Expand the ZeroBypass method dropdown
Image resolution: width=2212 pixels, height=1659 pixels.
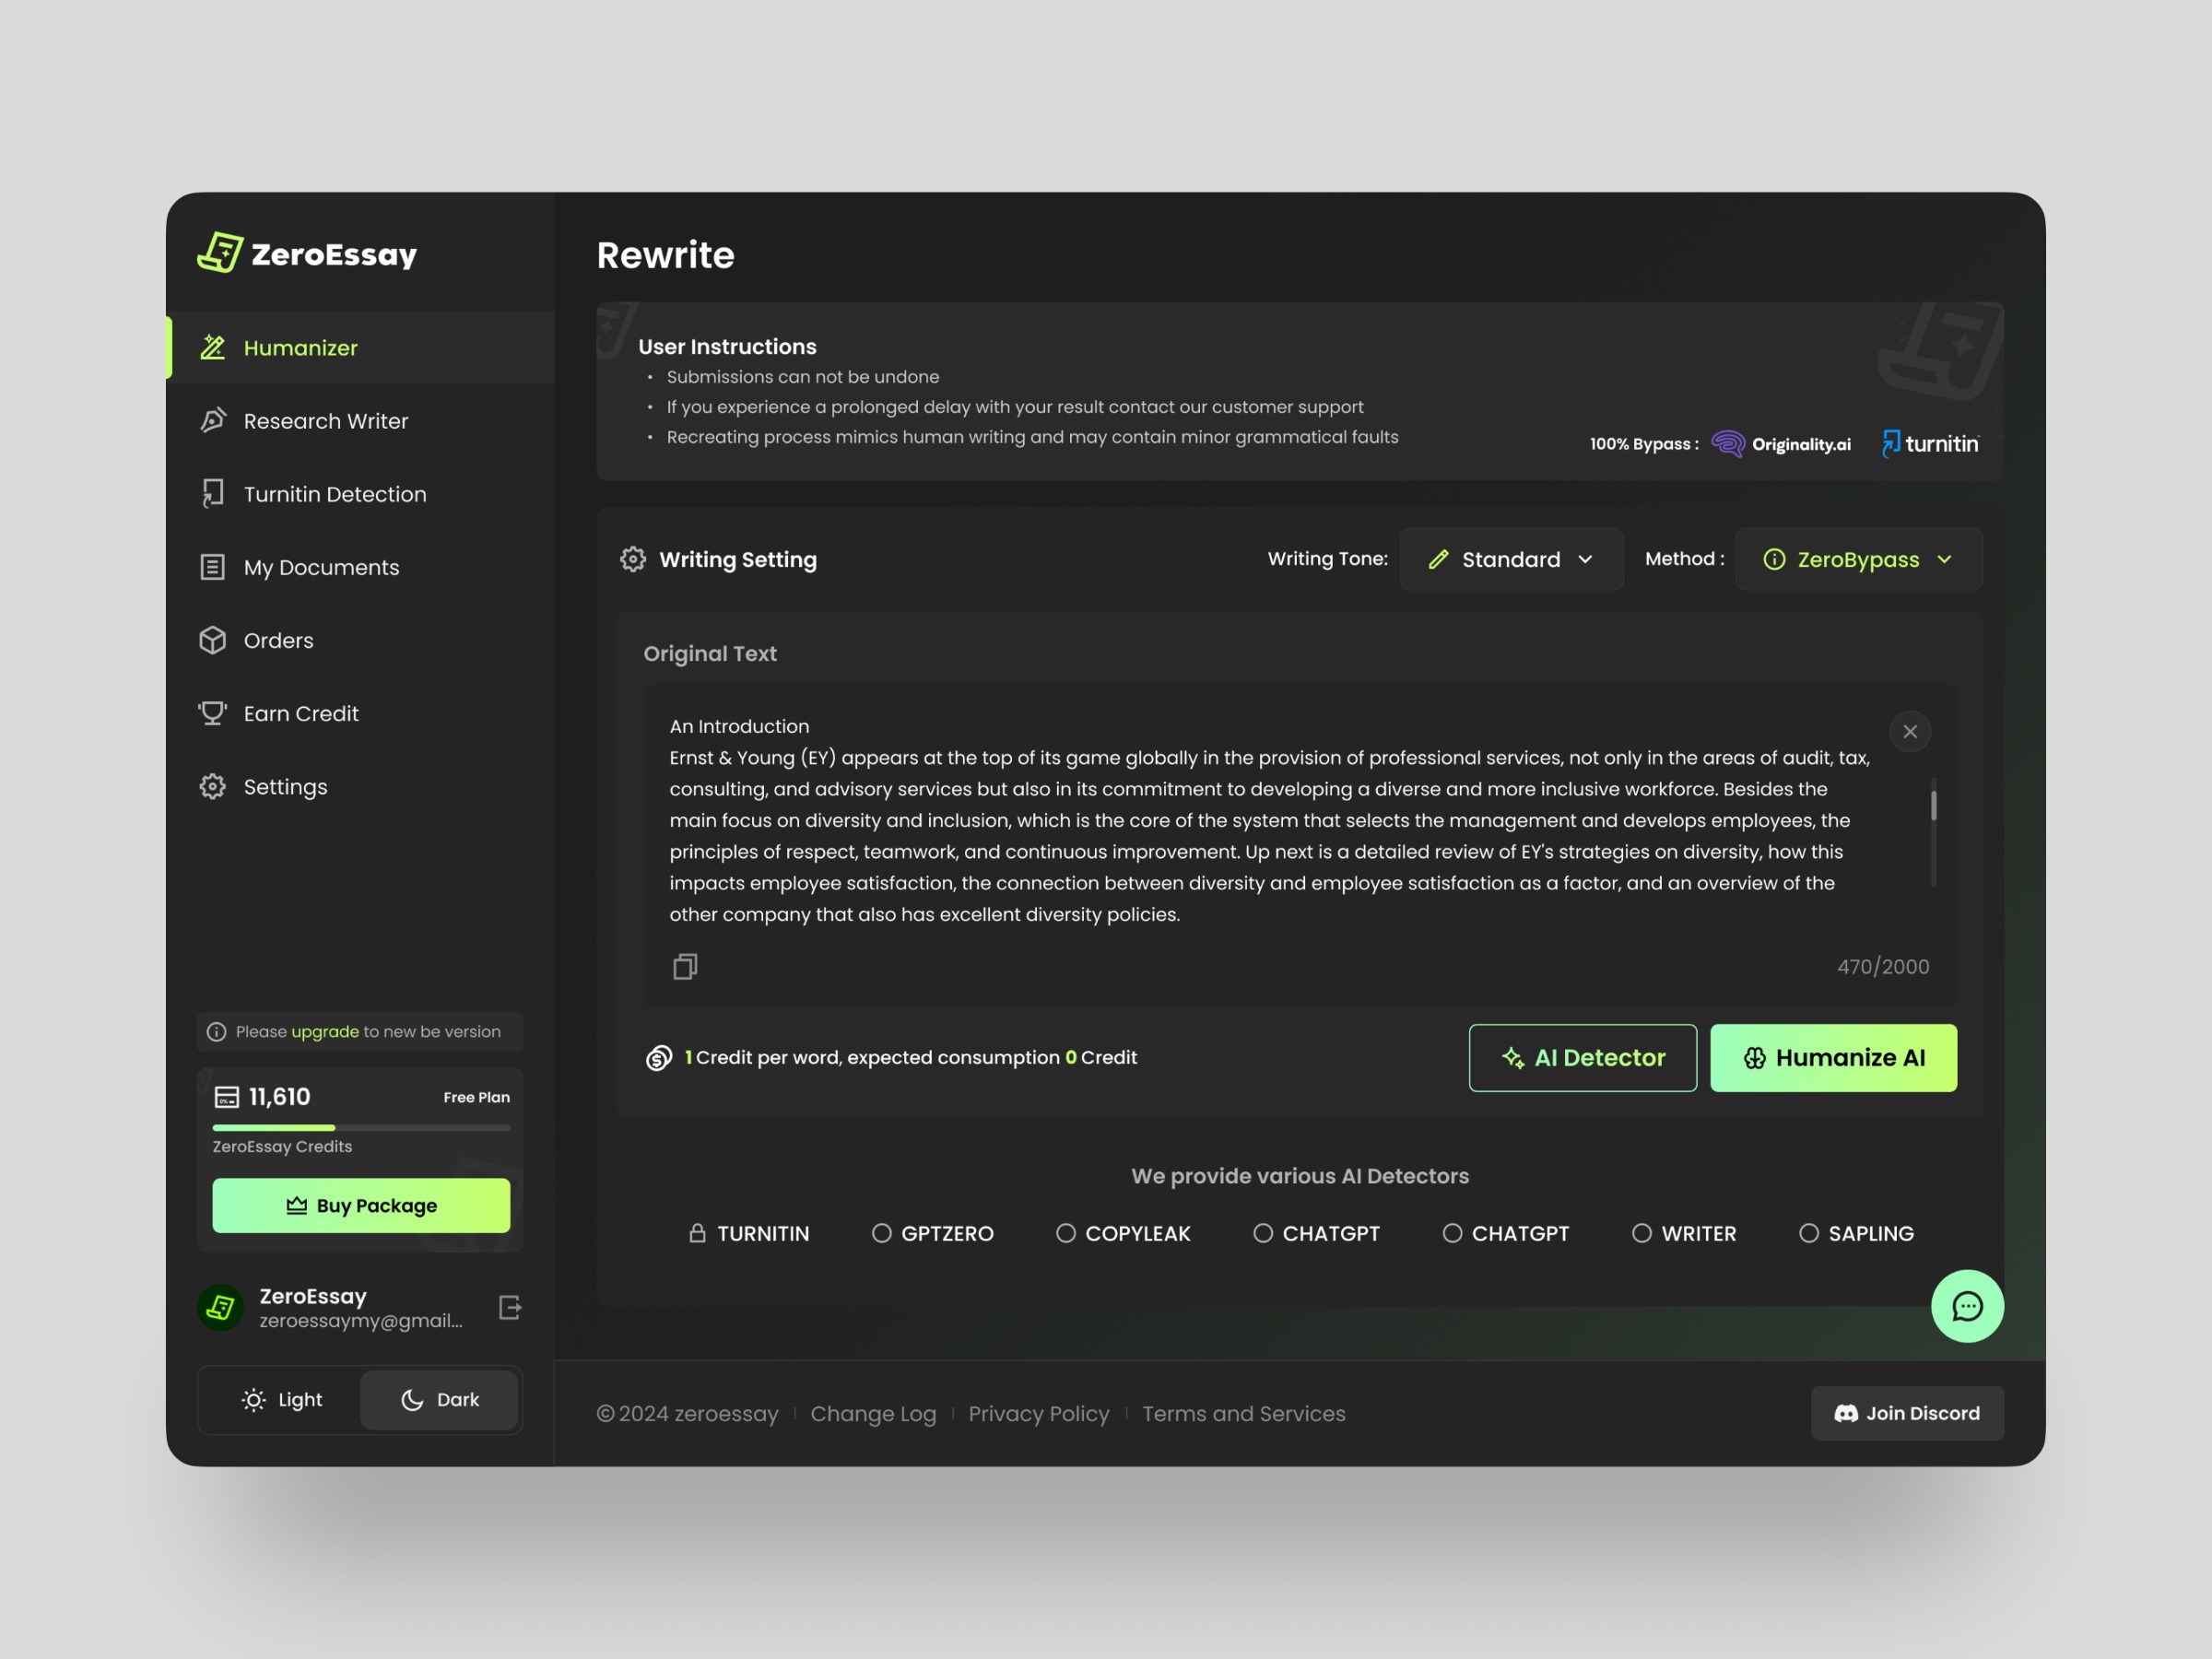pos(1858,559)
